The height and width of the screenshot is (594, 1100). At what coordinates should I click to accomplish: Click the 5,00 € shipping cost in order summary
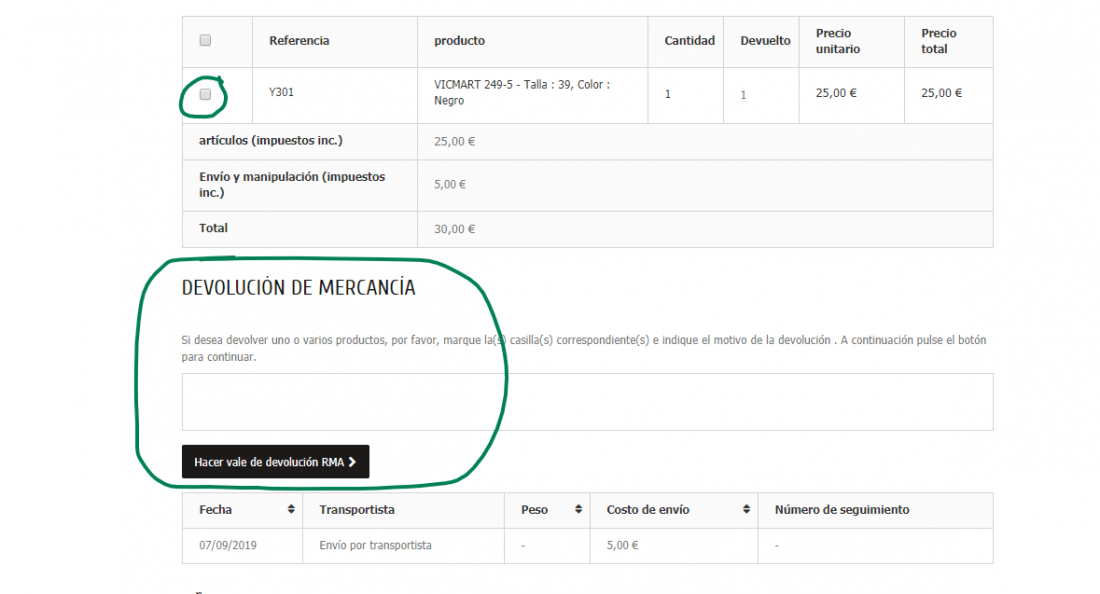pos(450,184)
